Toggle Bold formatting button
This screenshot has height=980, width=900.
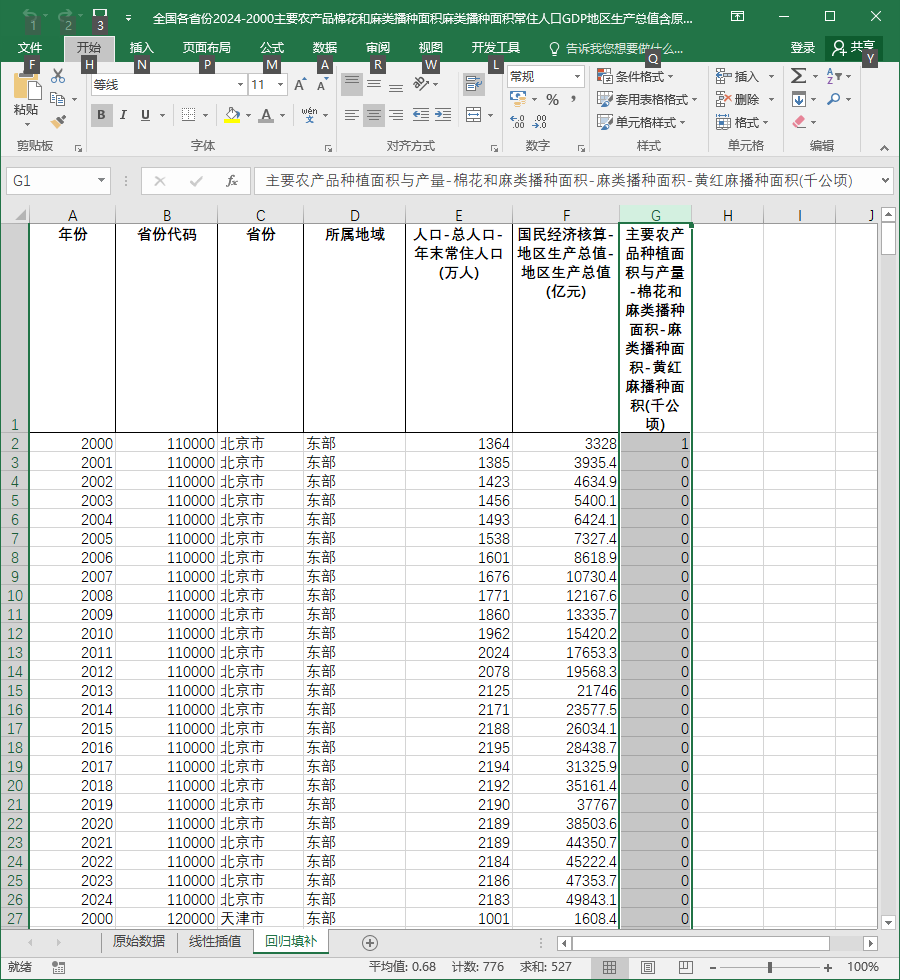pyautogui.click(x=101, y=115)
